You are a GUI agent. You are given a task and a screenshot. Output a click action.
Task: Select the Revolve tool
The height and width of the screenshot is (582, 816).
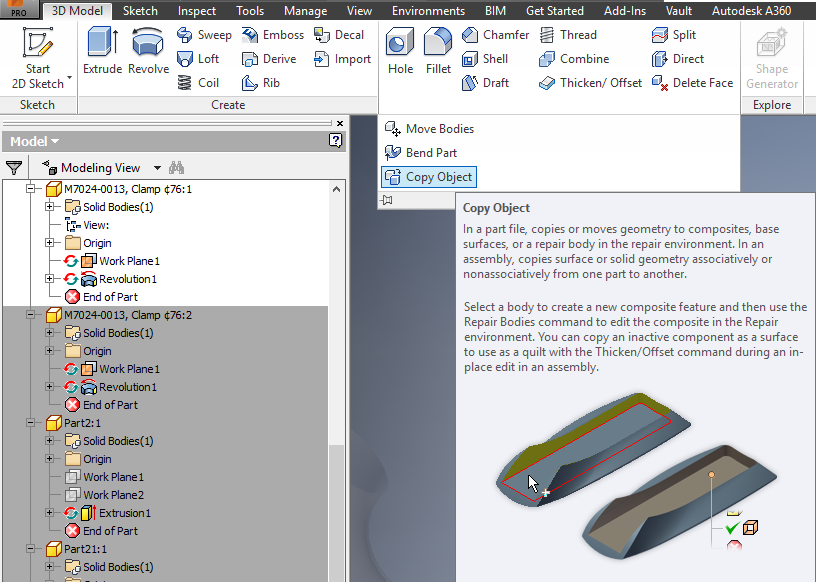click(x=148, y=51)
